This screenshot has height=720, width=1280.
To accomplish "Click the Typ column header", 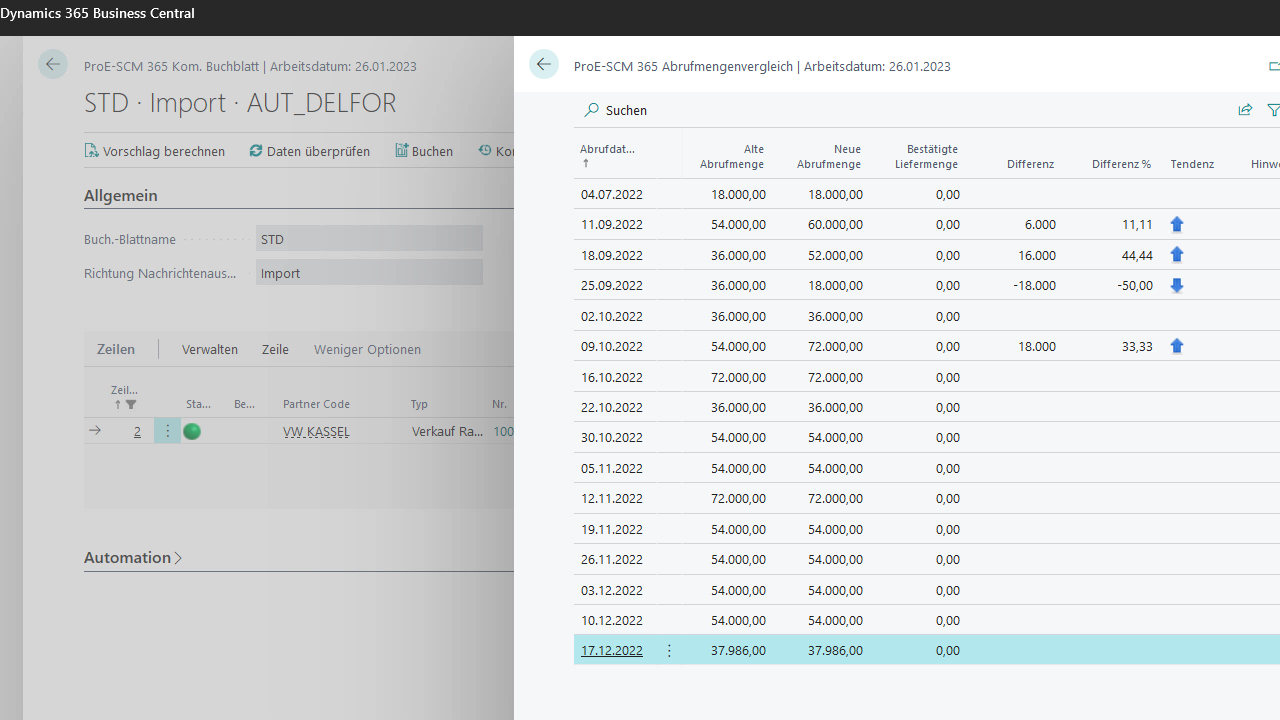I will click(x=419, y=404).
